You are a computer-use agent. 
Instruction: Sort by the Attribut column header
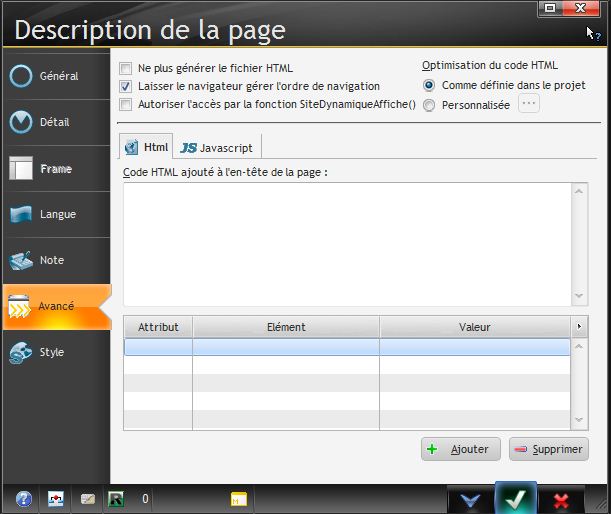point(158,327)
